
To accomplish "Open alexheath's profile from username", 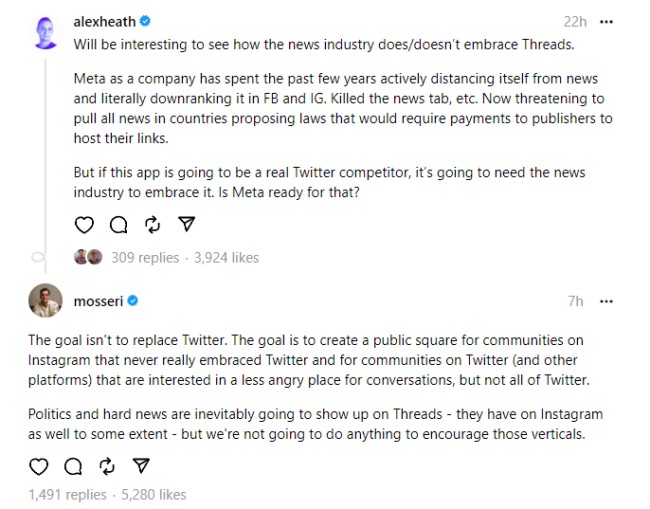I will point(104,22).
